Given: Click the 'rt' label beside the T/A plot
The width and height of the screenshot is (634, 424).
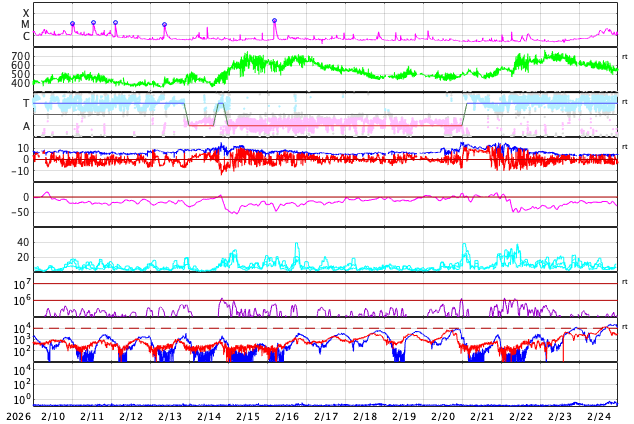Looking at the screenshot, I should pyautogui.click(x=624, y=102).
